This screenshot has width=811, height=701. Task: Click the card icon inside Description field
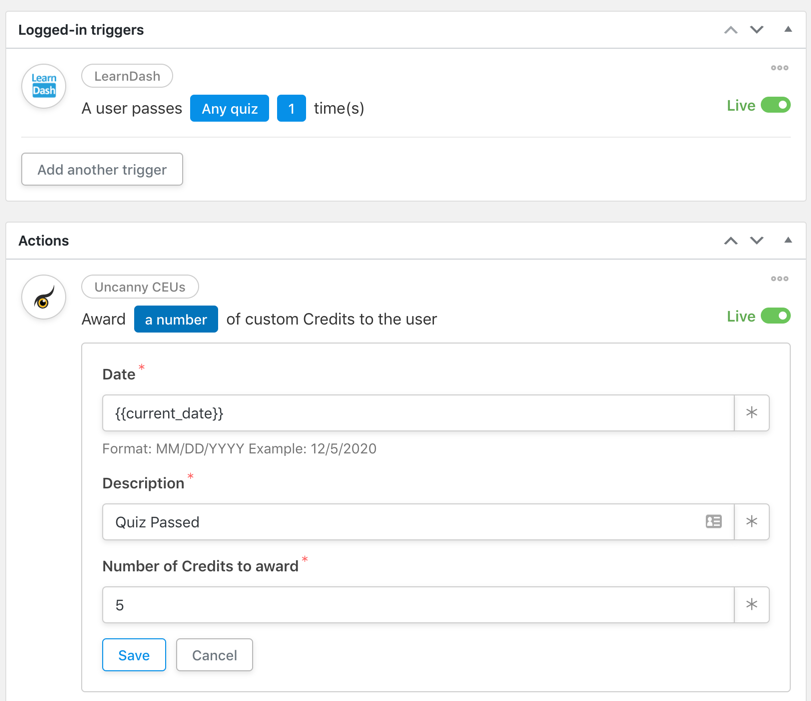click(713, 522)
